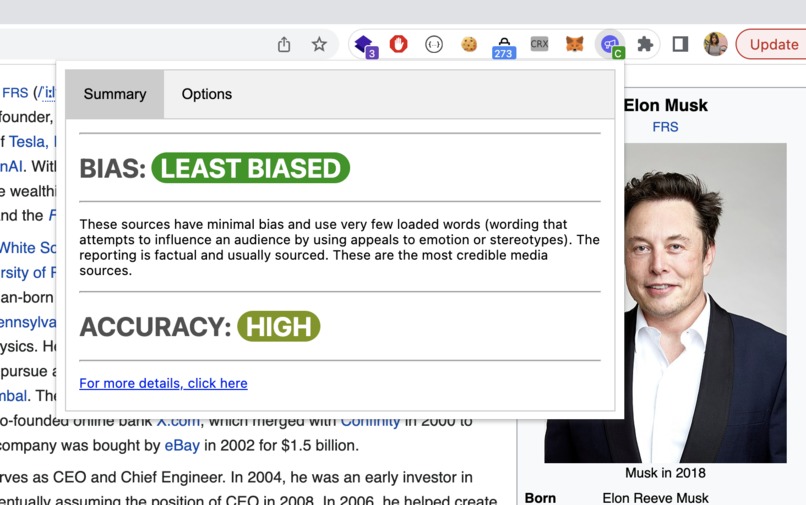This screenshot has width=806, height=505.
Task: Open the cookie extension icon
Action: pos(469,45)
